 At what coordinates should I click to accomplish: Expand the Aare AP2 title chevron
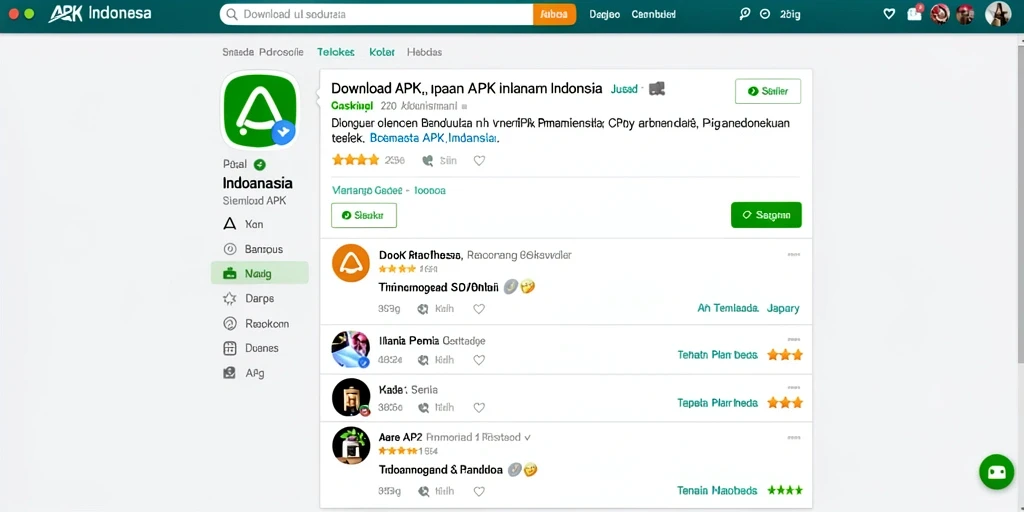(527, 438)
